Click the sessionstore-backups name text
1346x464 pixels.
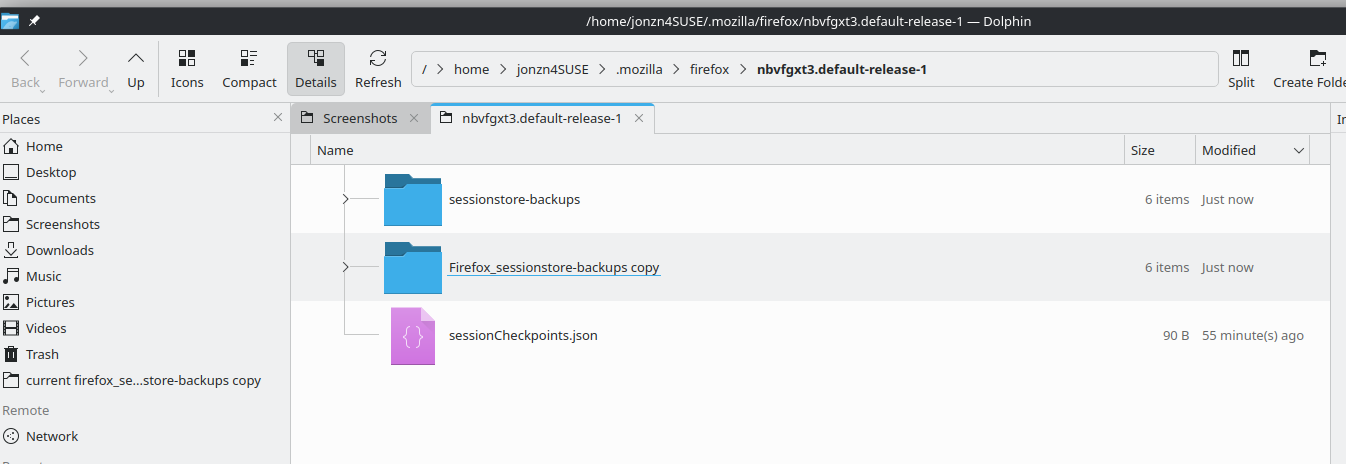click(515, 199)
